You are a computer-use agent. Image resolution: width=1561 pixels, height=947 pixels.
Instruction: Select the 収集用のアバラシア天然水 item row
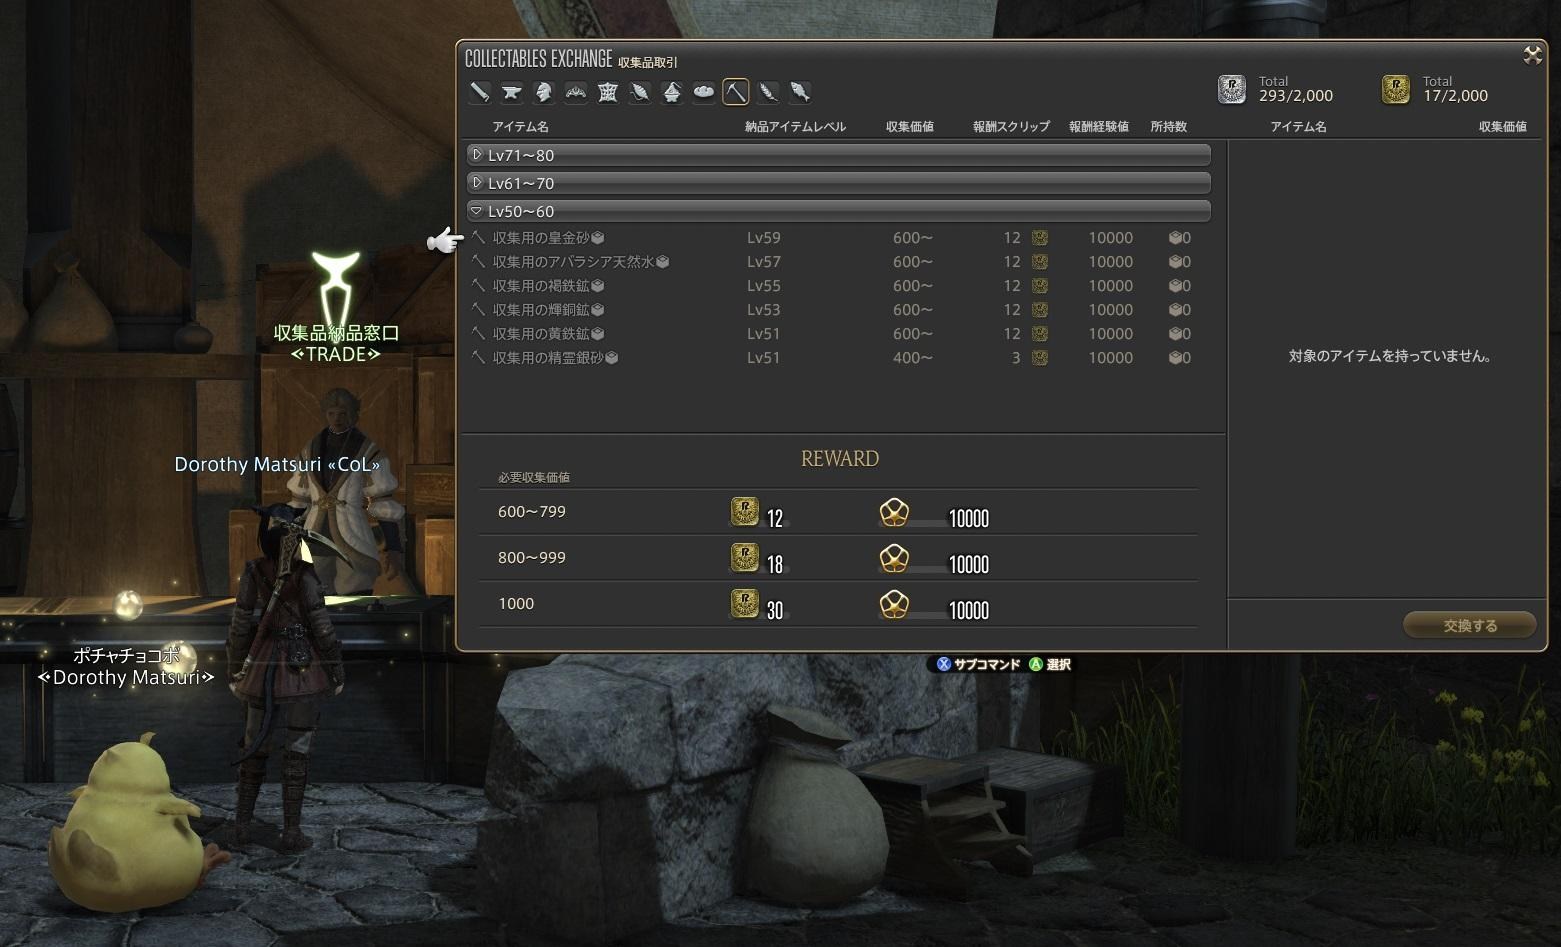click(839, 262)
